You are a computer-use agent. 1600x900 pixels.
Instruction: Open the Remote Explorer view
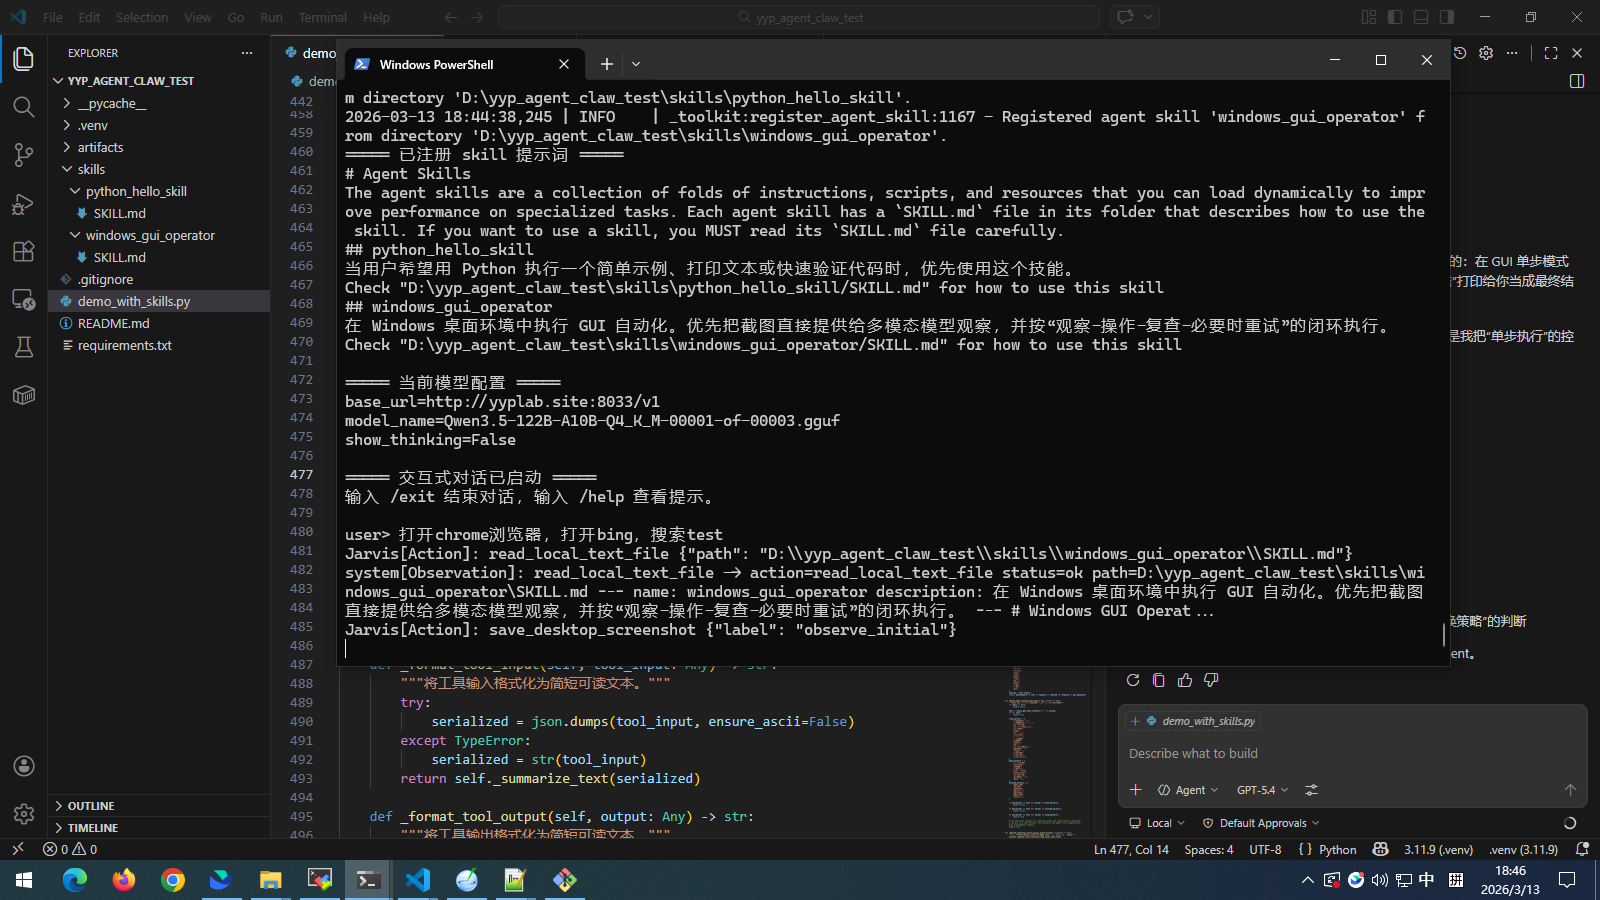(24, 299)
